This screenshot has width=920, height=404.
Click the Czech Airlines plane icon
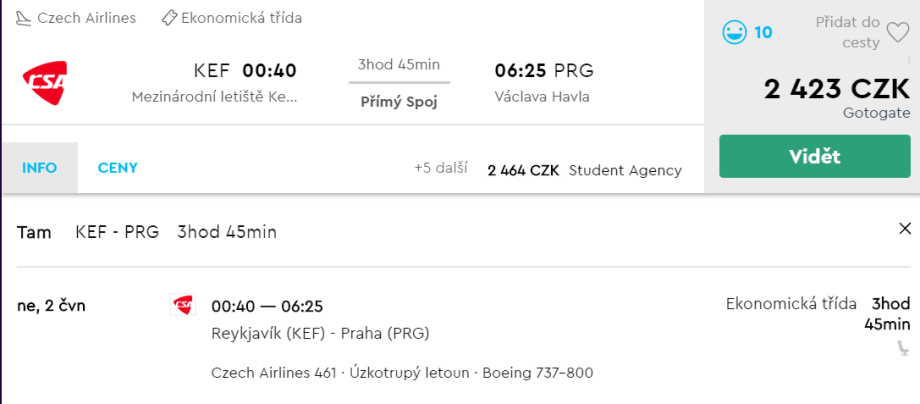pos(23,18)
